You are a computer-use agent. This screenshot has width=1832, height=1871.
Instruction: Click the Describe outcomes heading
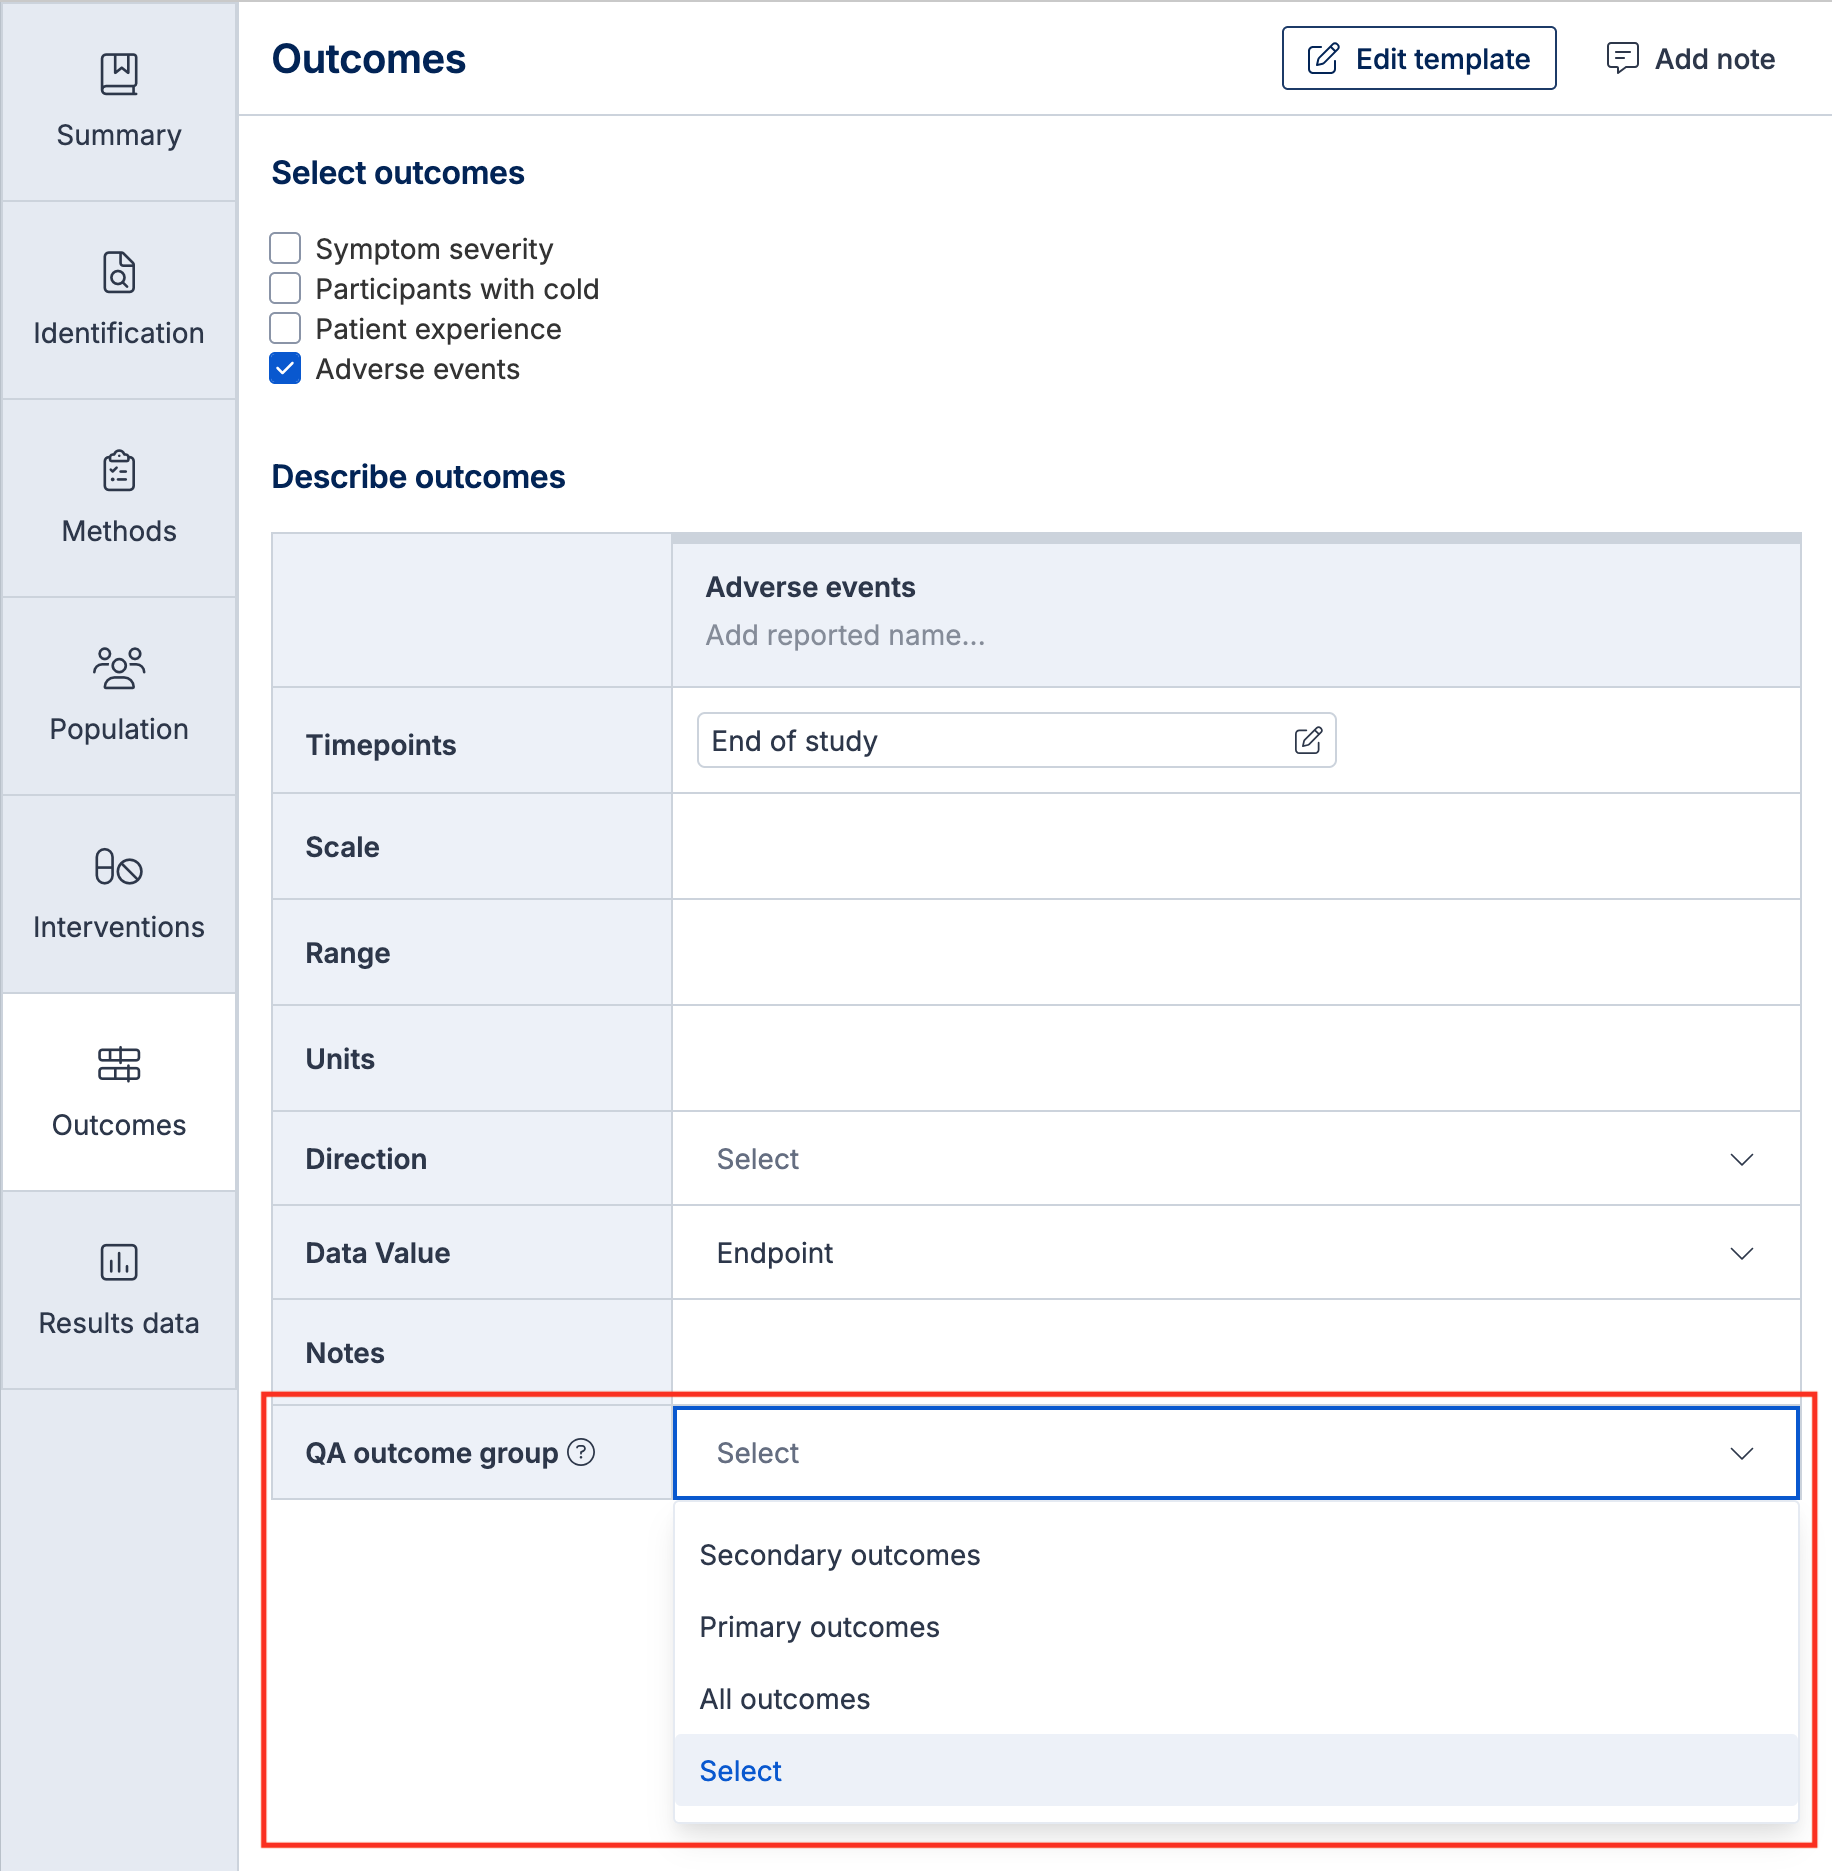[x=418, y=477]
